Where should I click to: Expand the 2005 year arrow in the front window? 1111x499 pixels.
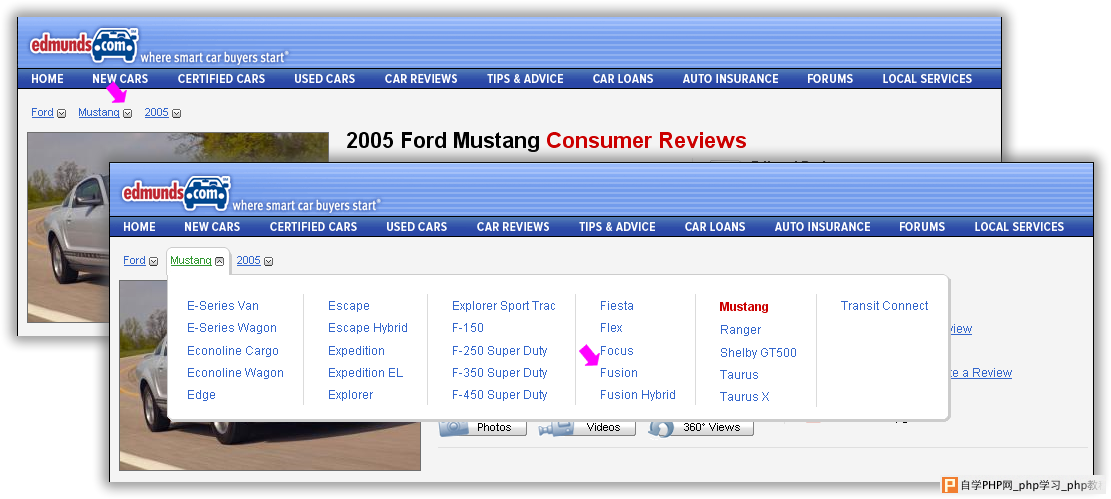[268, 262]
